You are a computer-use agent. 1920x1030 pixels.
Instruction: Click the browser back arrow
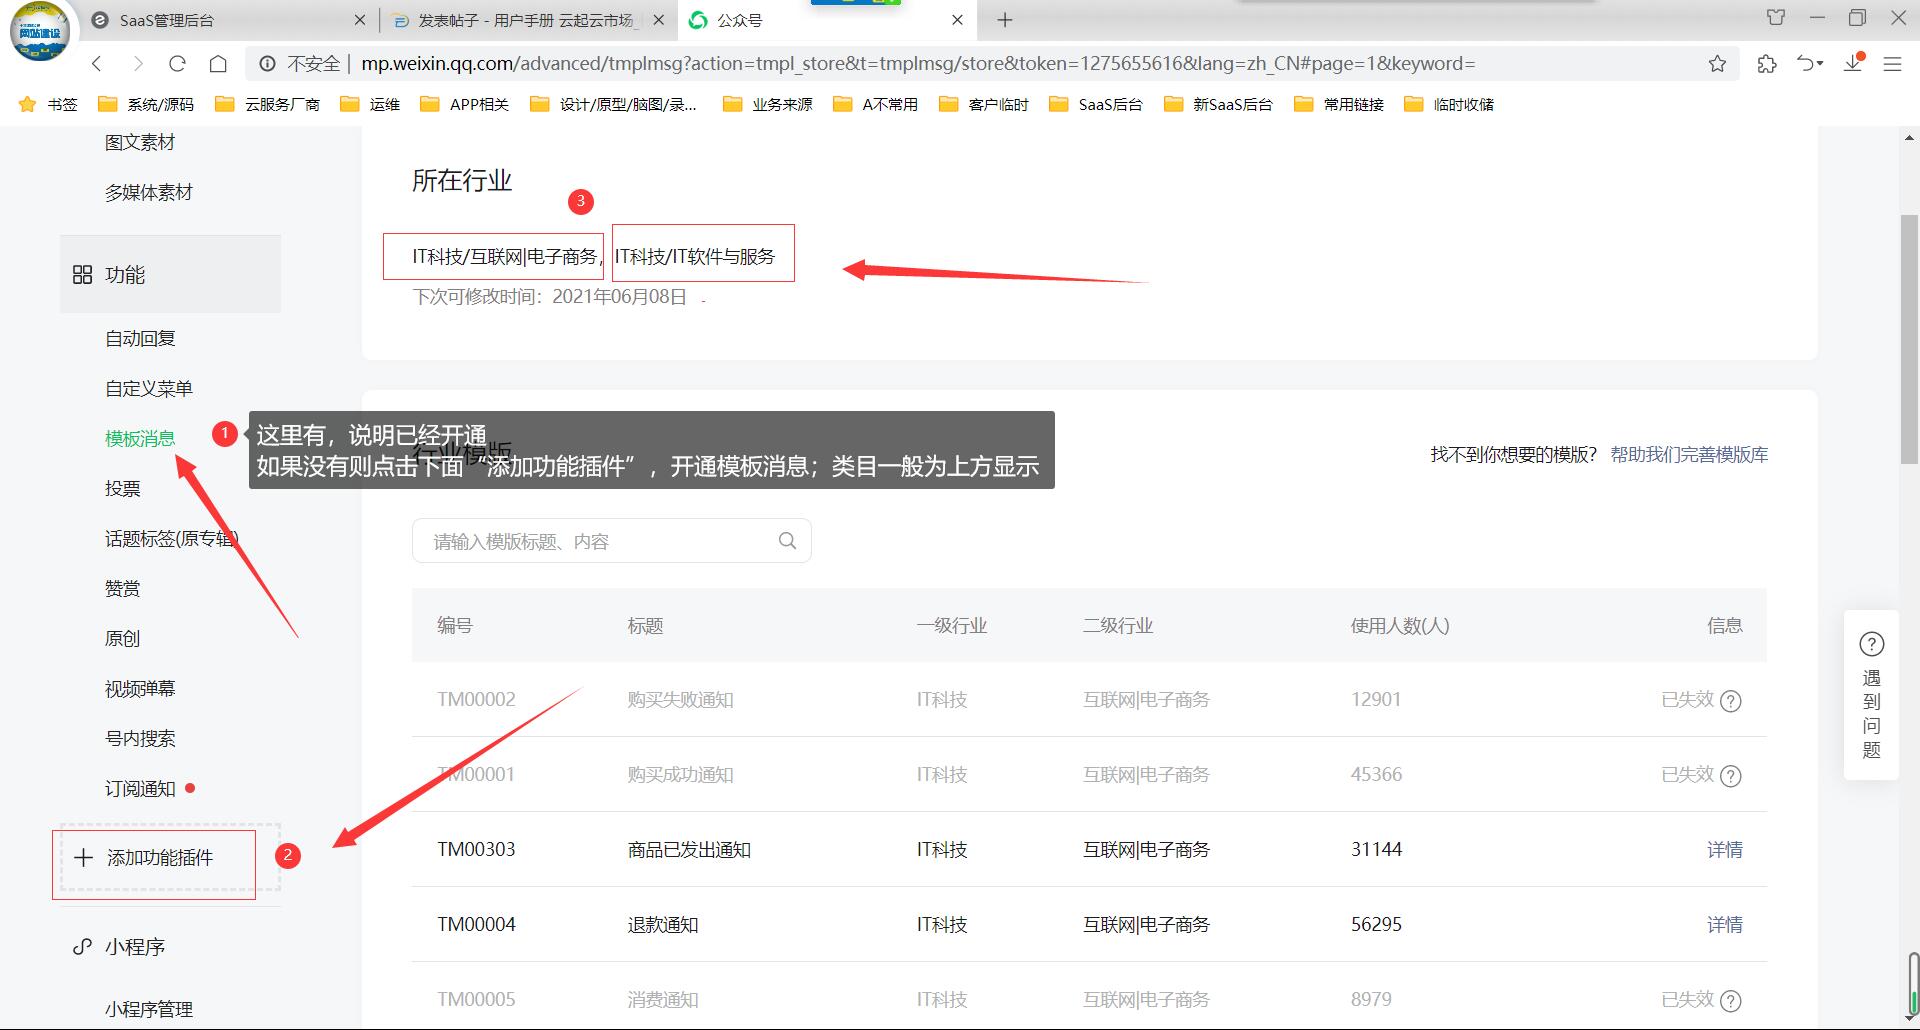[x=97, y=64]
